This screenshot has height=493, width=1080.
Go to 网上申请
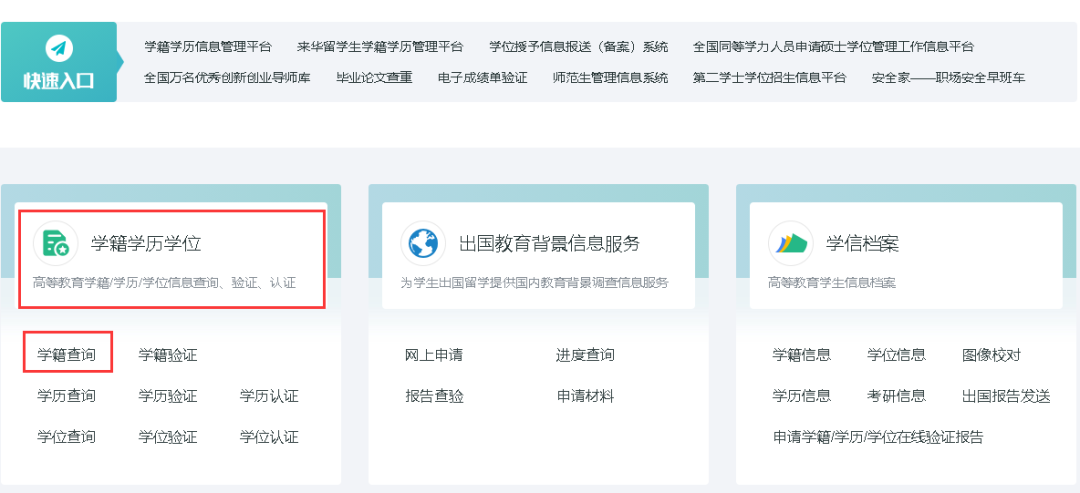(x=434, y=355)
